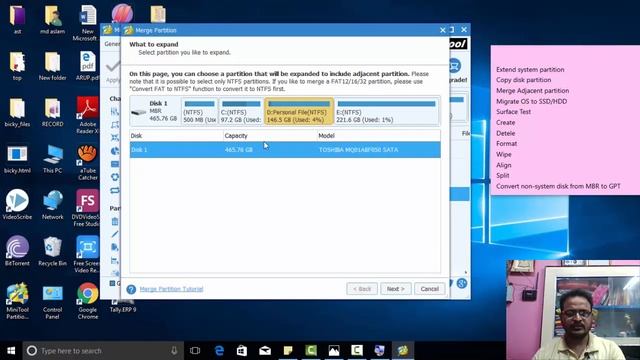This screenshot has width=640, height=360.
Task: Click 'Format' in the pink sticky note
Action: 507,144
